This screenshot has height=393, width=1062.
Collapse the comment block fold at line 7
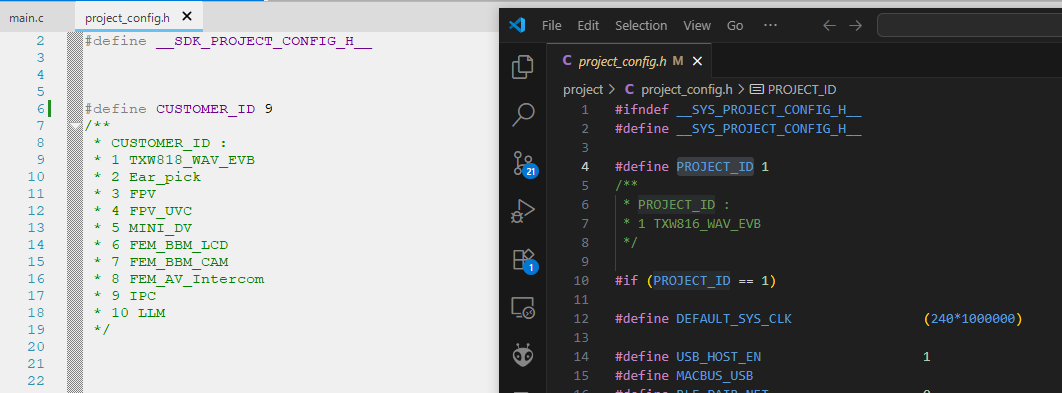point(75,126)
